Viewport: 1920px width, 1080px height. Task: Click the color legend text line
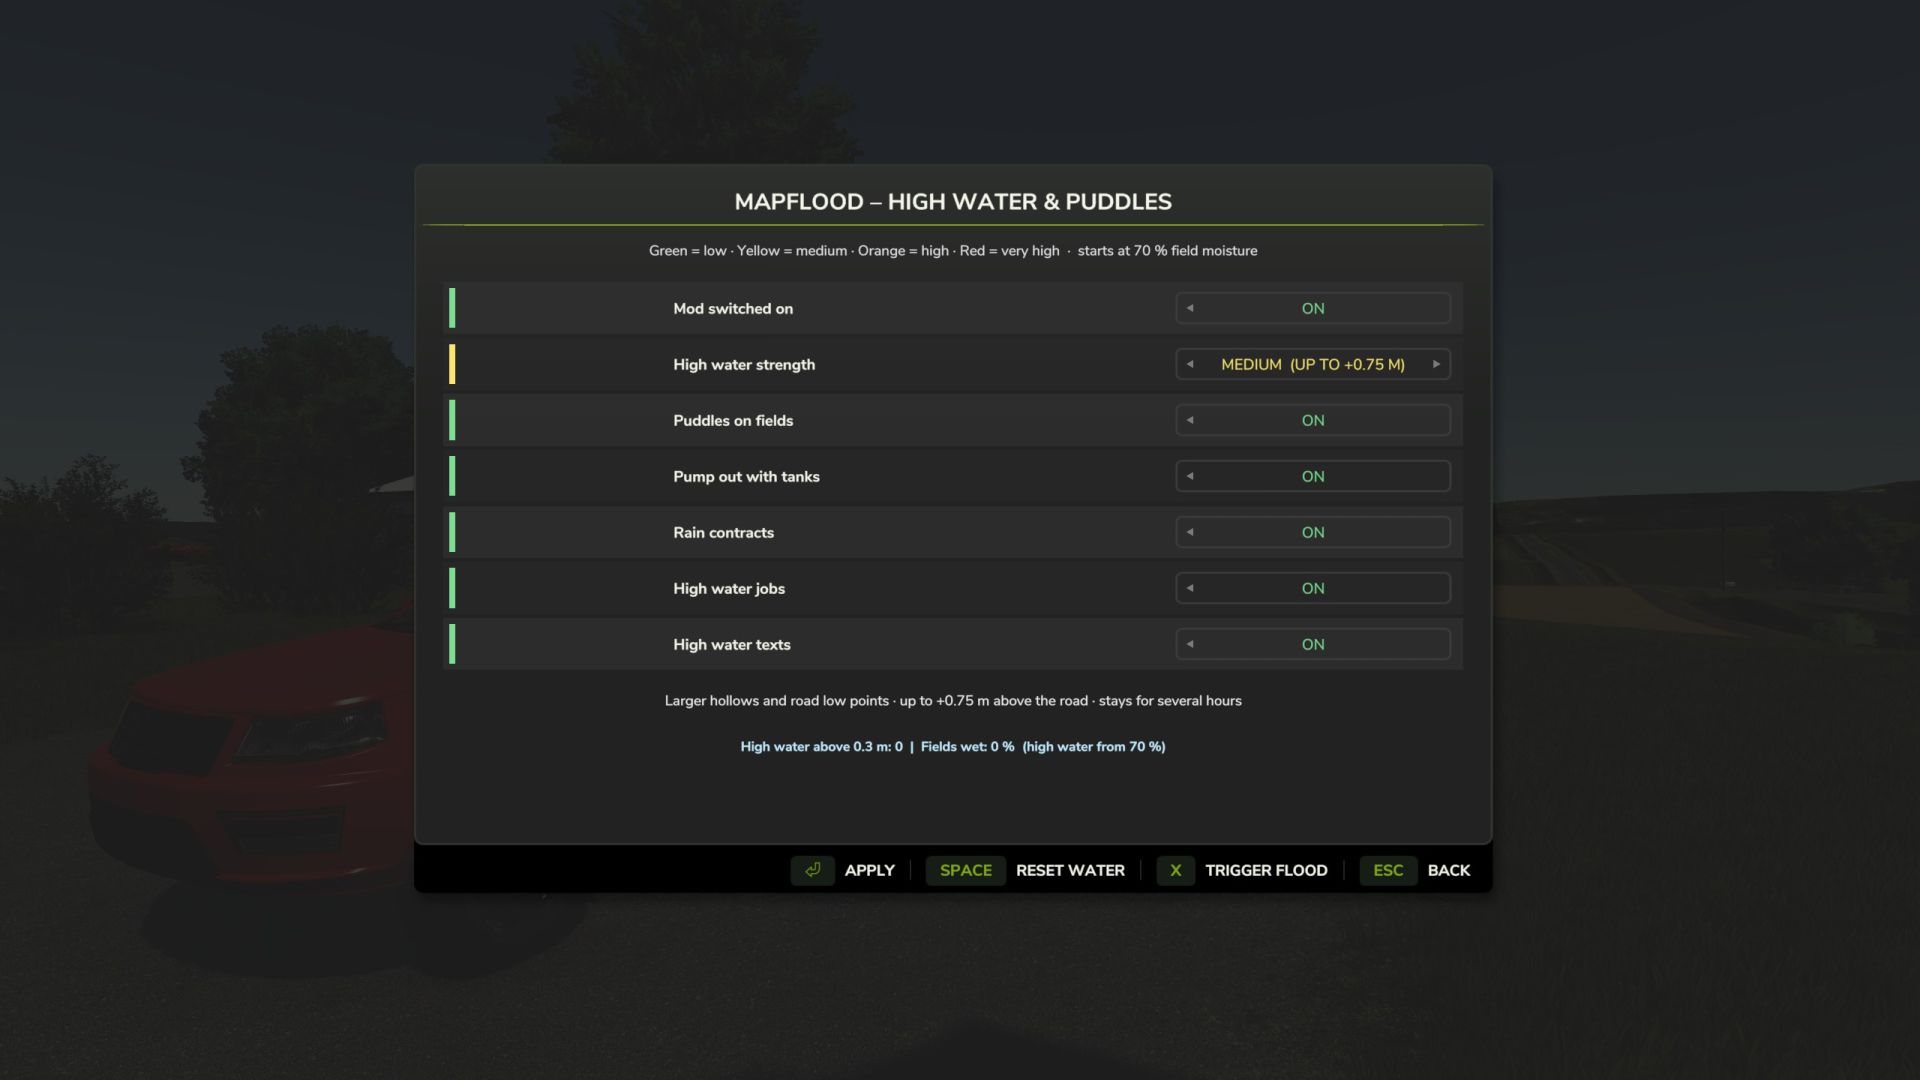pos(953,251)
